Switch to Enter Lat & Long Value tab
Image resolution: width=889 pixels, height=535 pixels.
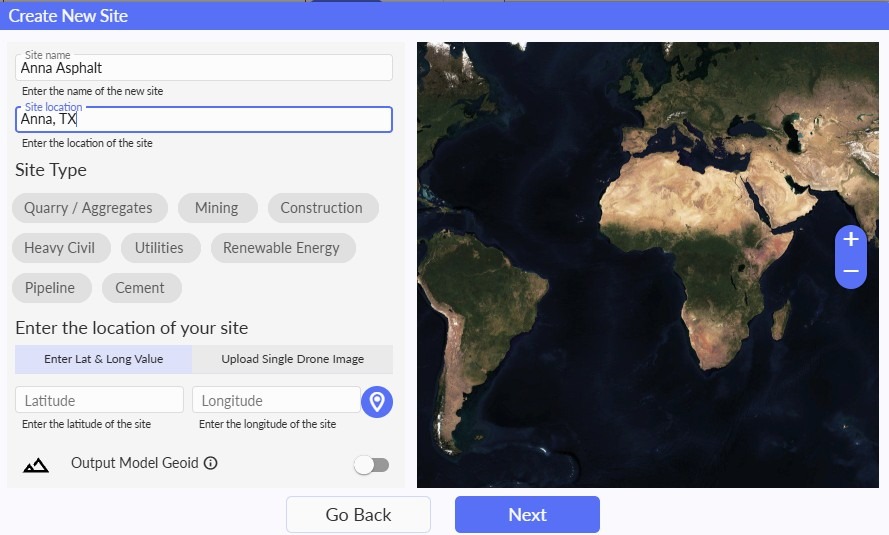[x=103, y=359]
